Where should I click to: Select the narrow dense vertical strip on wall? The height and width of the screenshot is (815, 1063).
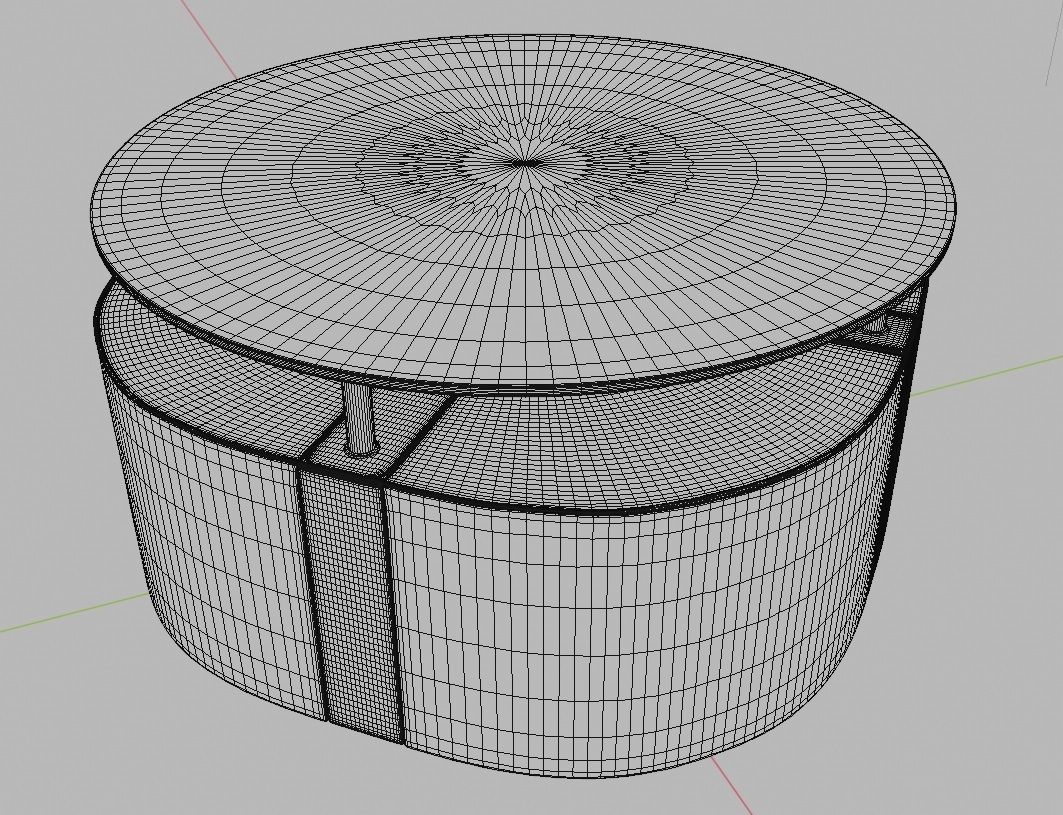coord(350,602)
